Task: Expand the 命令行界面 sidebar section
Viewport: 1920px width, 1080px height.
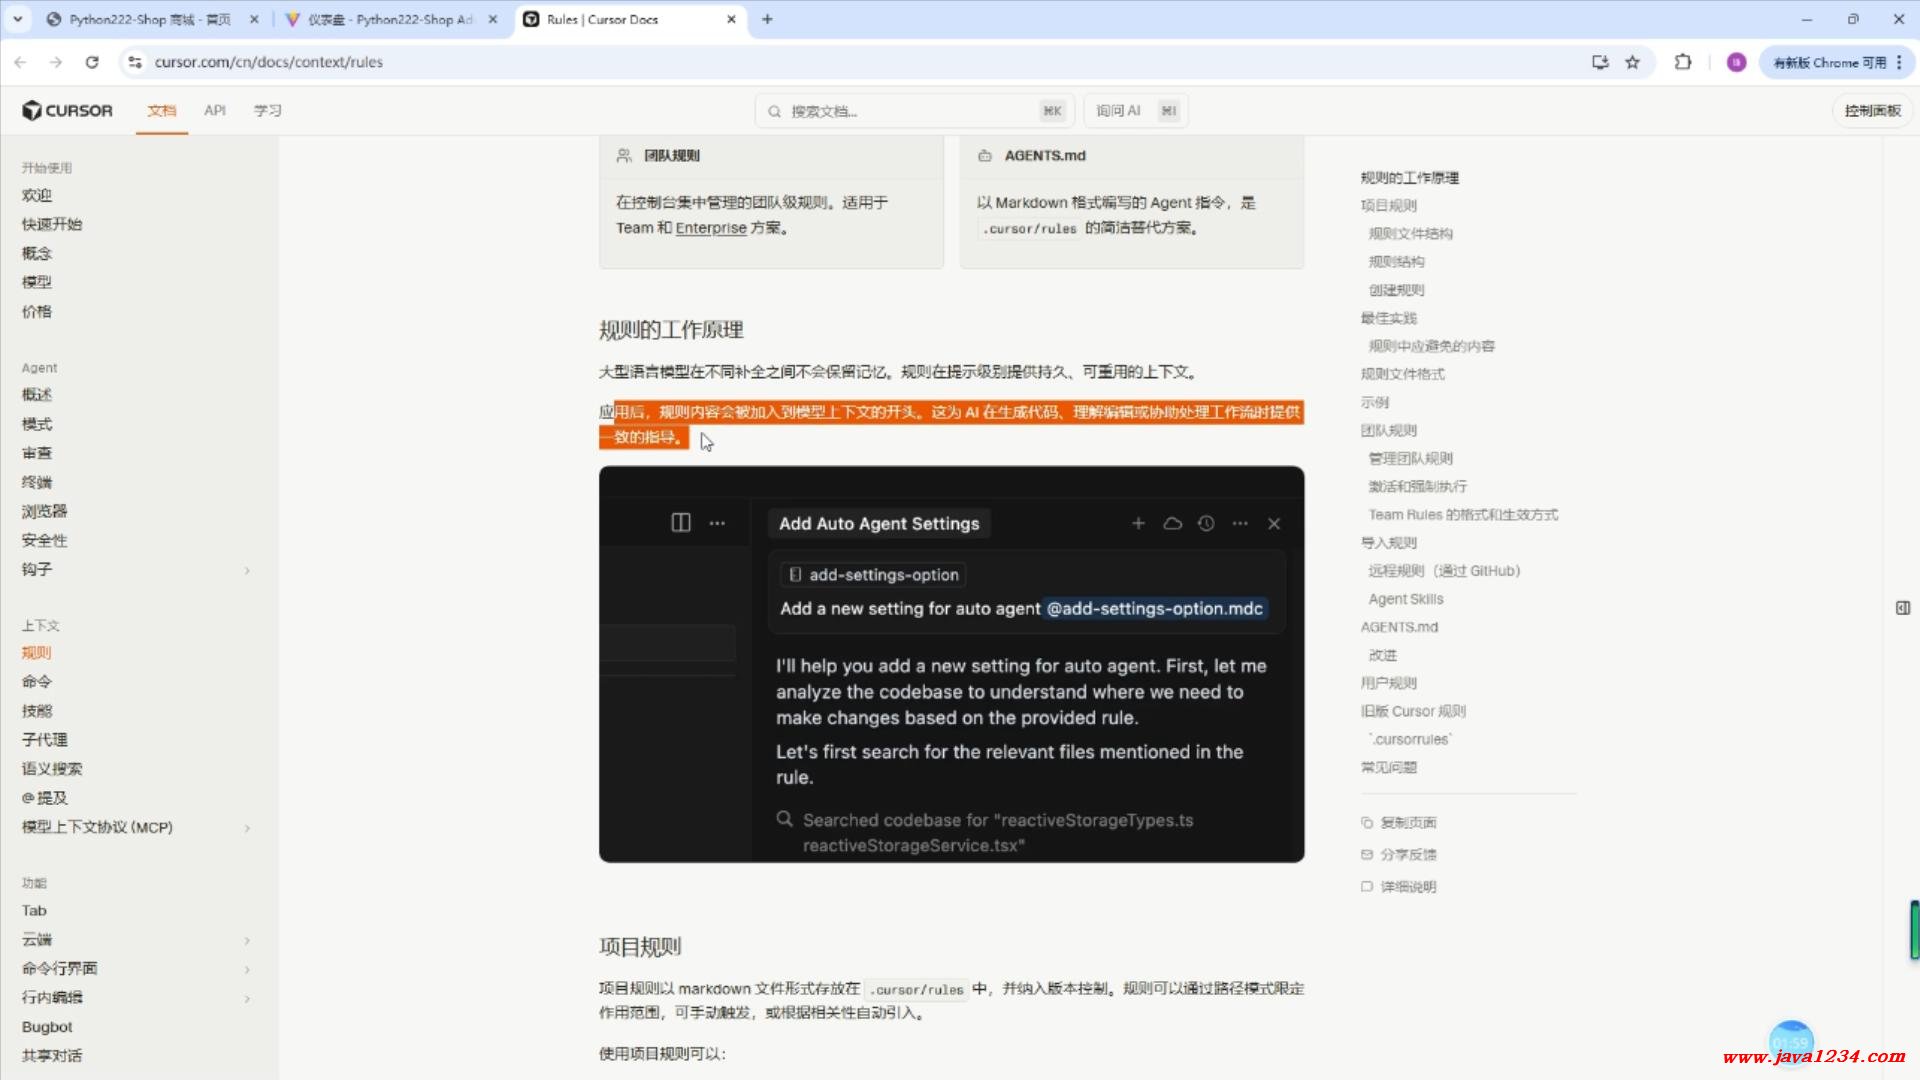Action: coord(247,970)
